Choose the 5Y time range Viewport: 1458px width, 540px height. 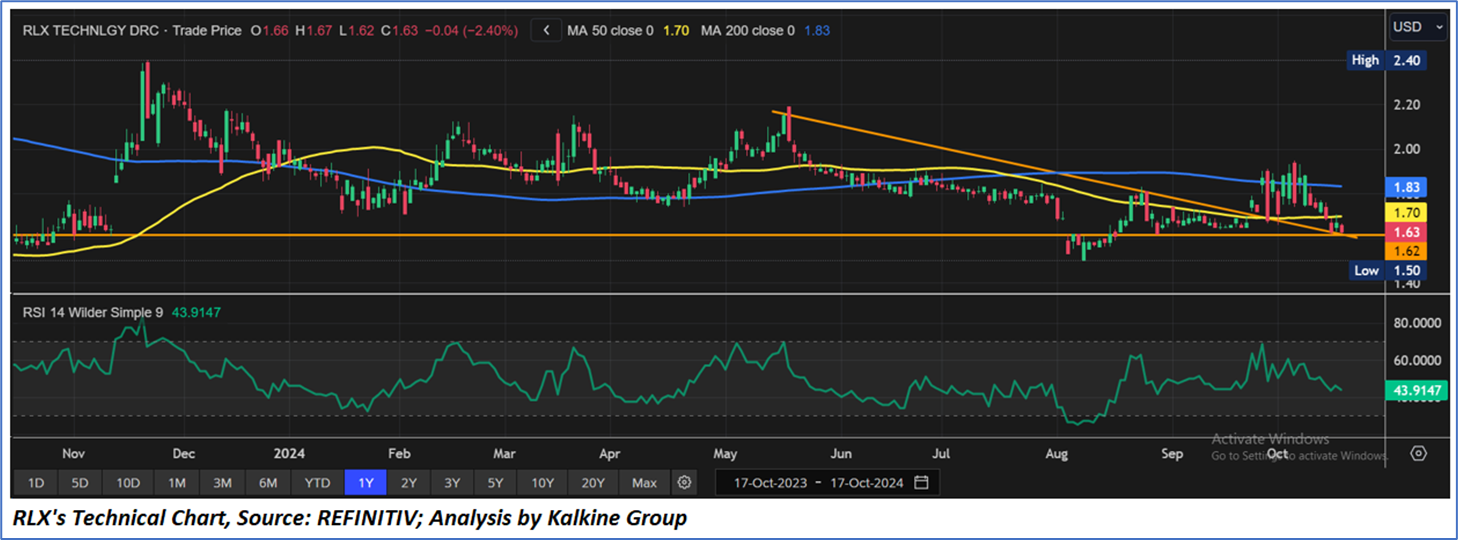(x=496, y=483)
